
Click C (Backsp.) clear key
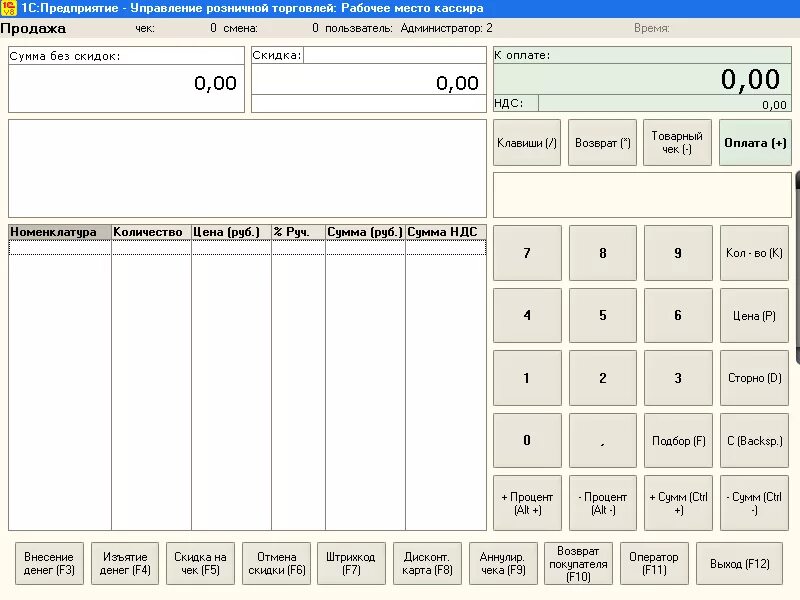[754, 440]
